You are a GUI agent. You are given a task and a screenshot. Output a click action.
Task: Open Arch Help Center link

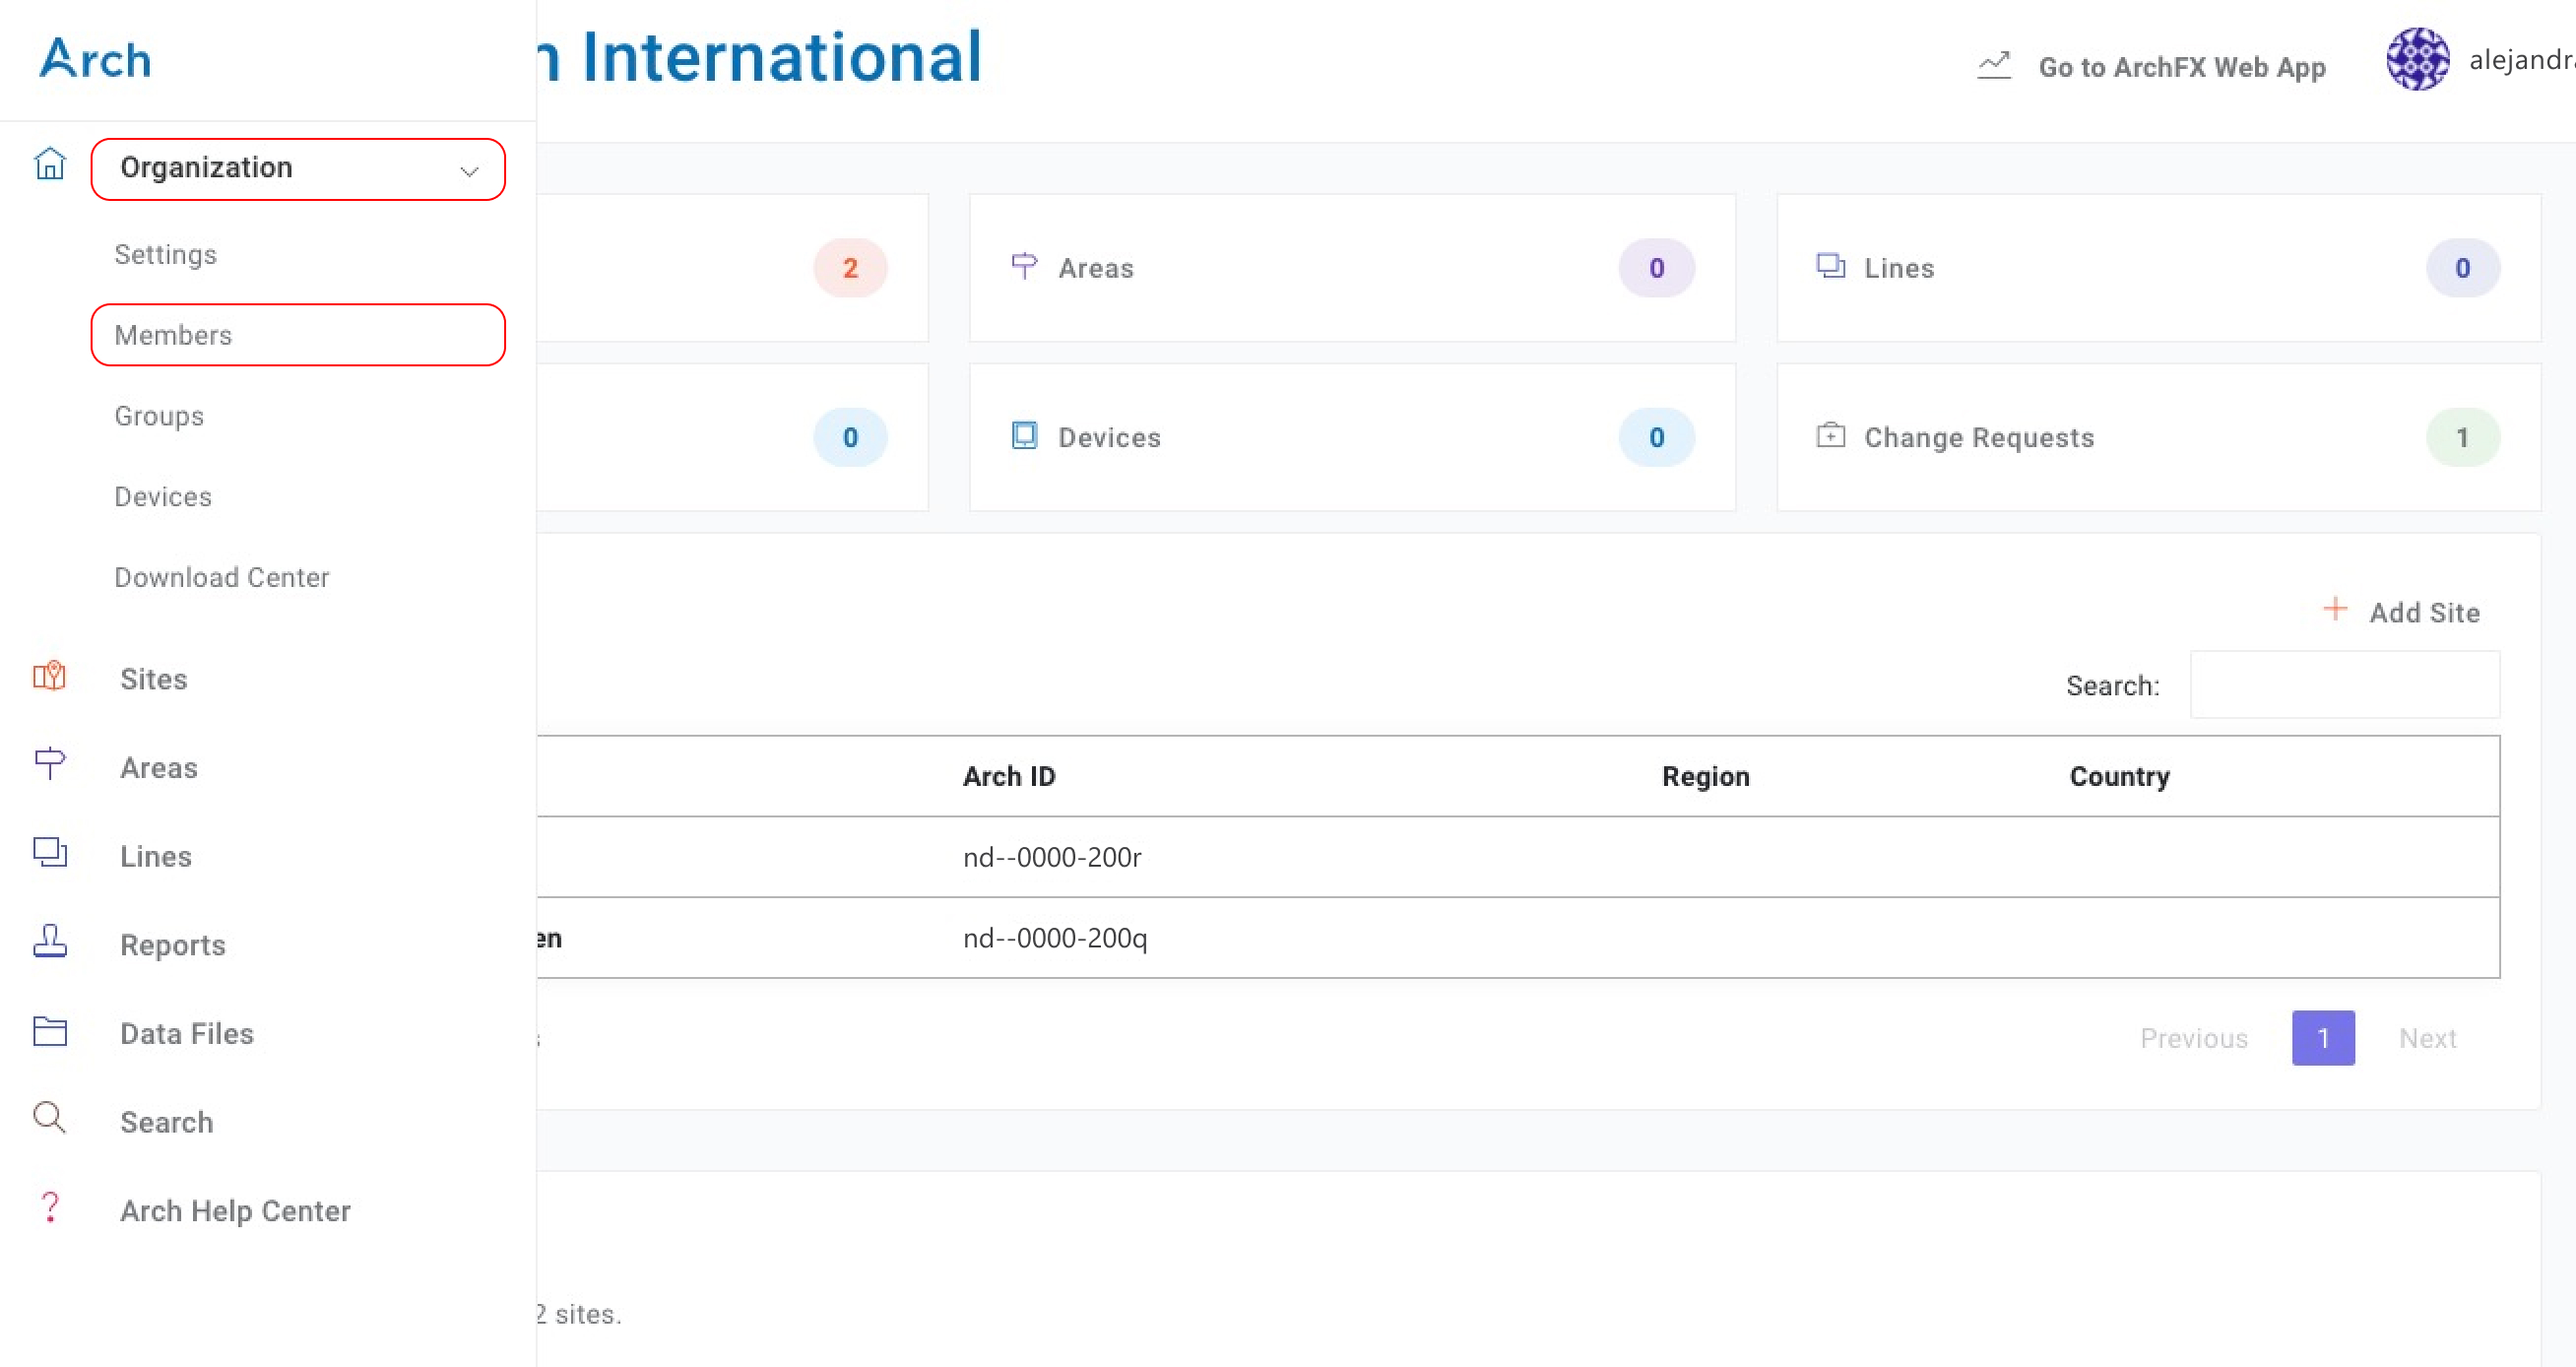click(236, 1211)
